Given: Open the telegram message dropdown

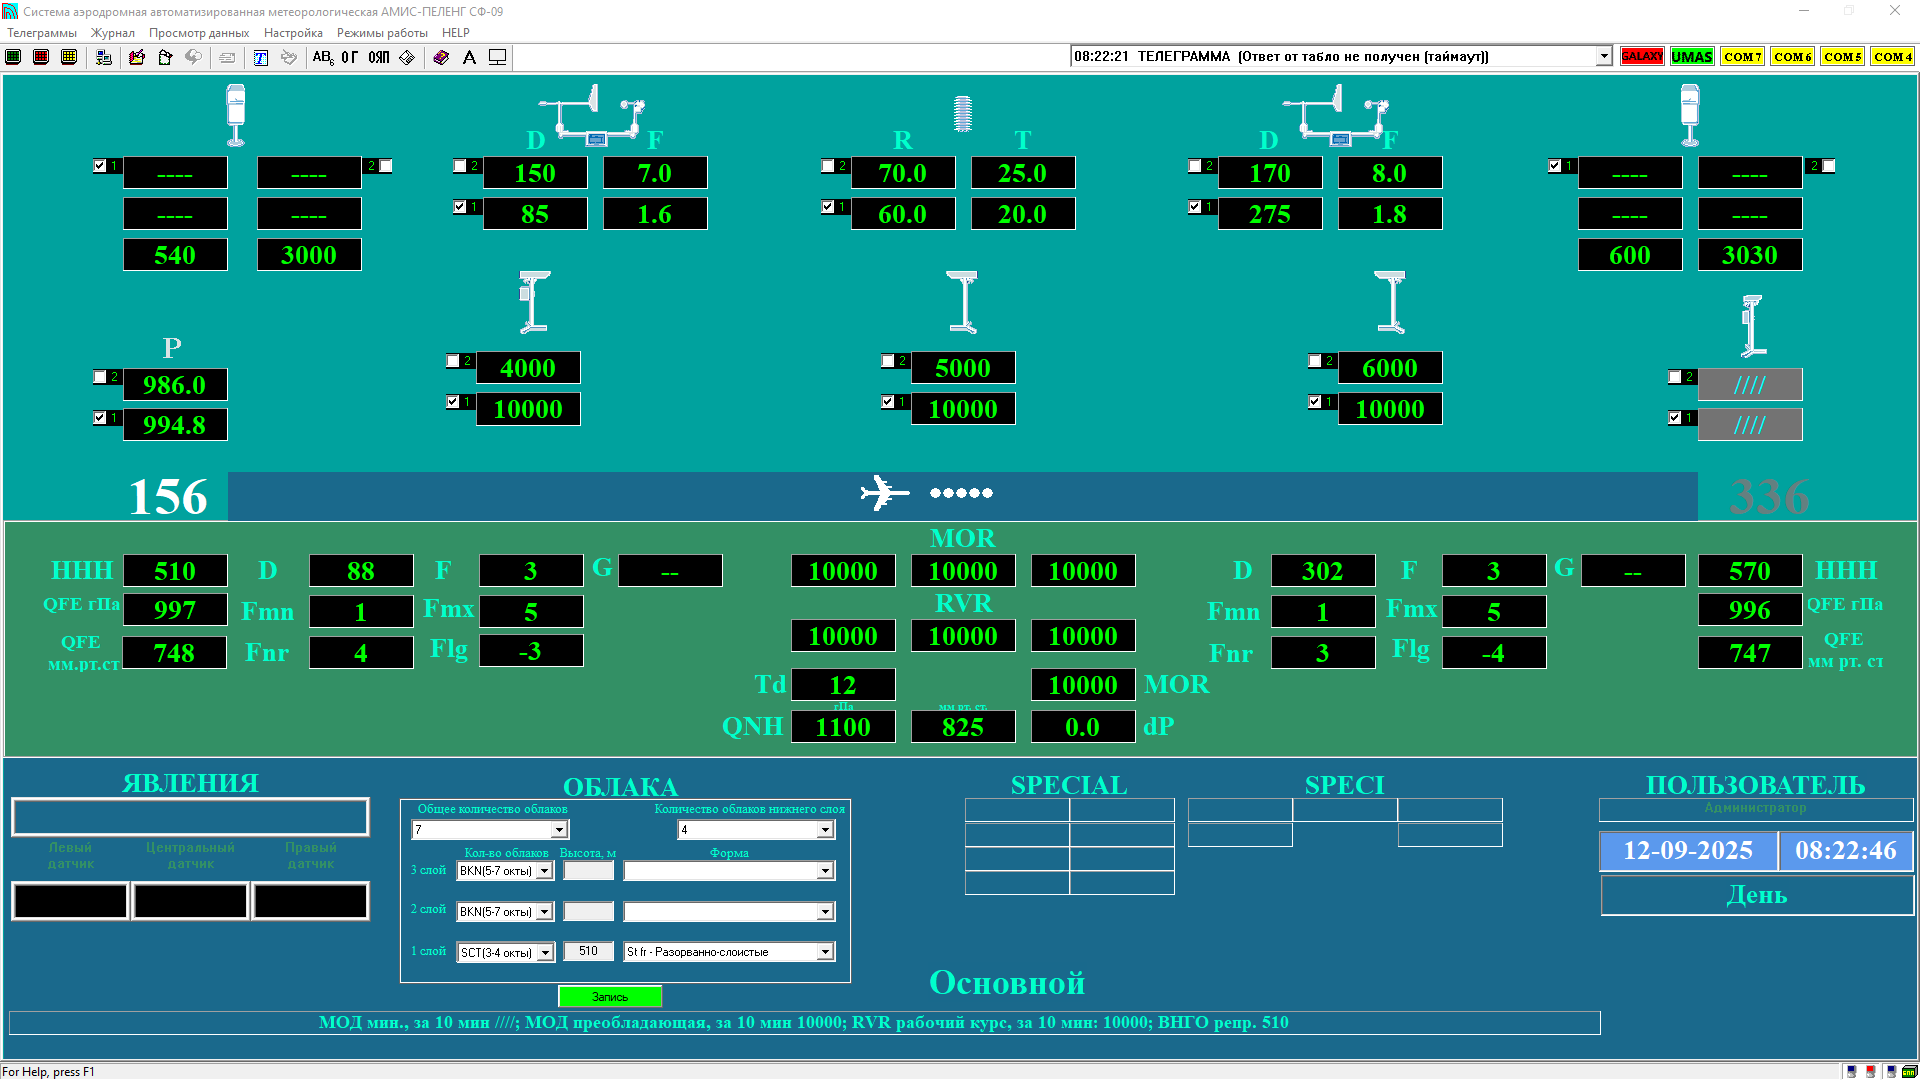Looking at the screenshot, I should pyautogui.click(x=1604, y=57).
